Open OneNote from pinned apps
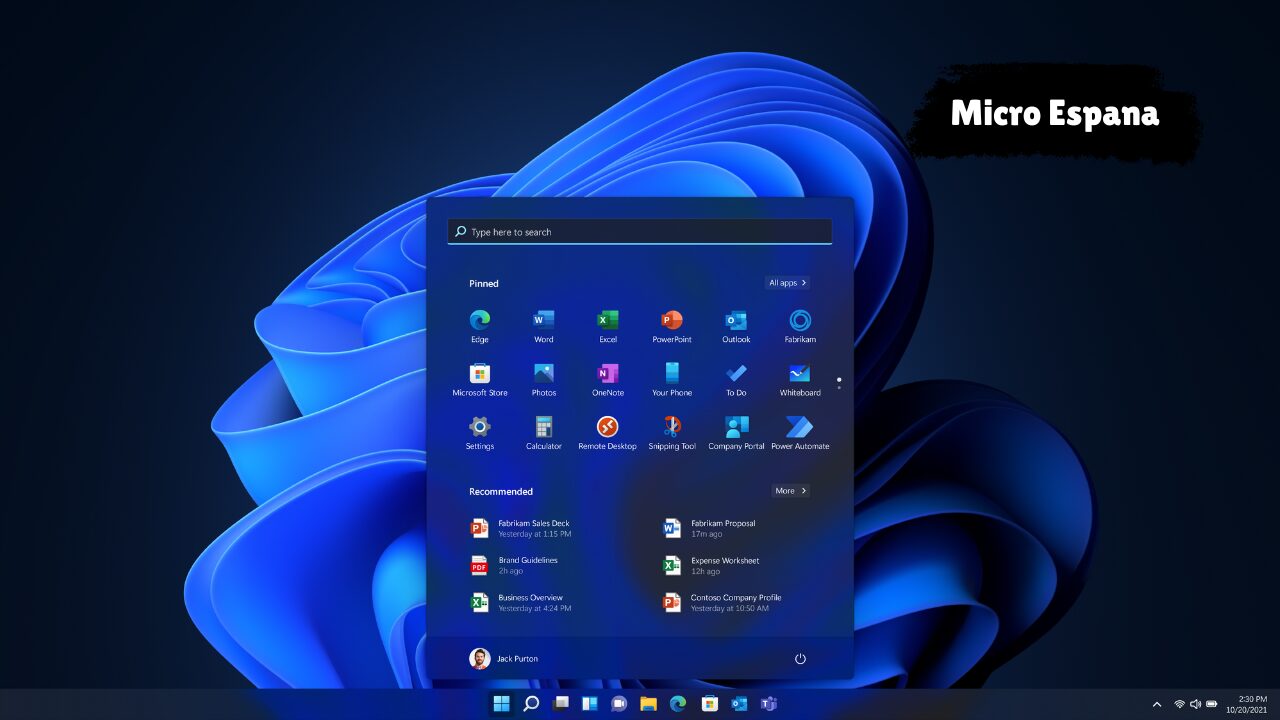 (x=607, y=374)
